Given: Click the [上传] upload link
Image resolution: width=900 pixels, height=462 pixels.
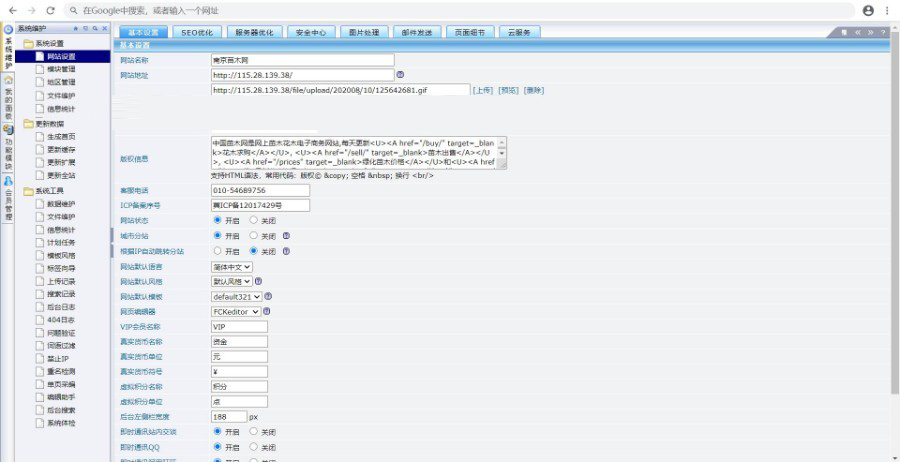Looking at the screenshot, I should pos(482,90).
